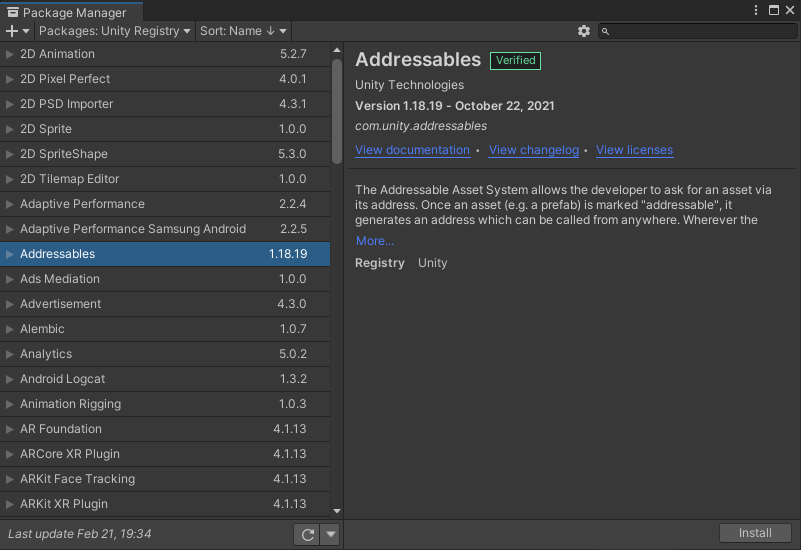Open the refresh options dropdown arrow
Viewport: 801px width, 550px height.
point(331,534)
